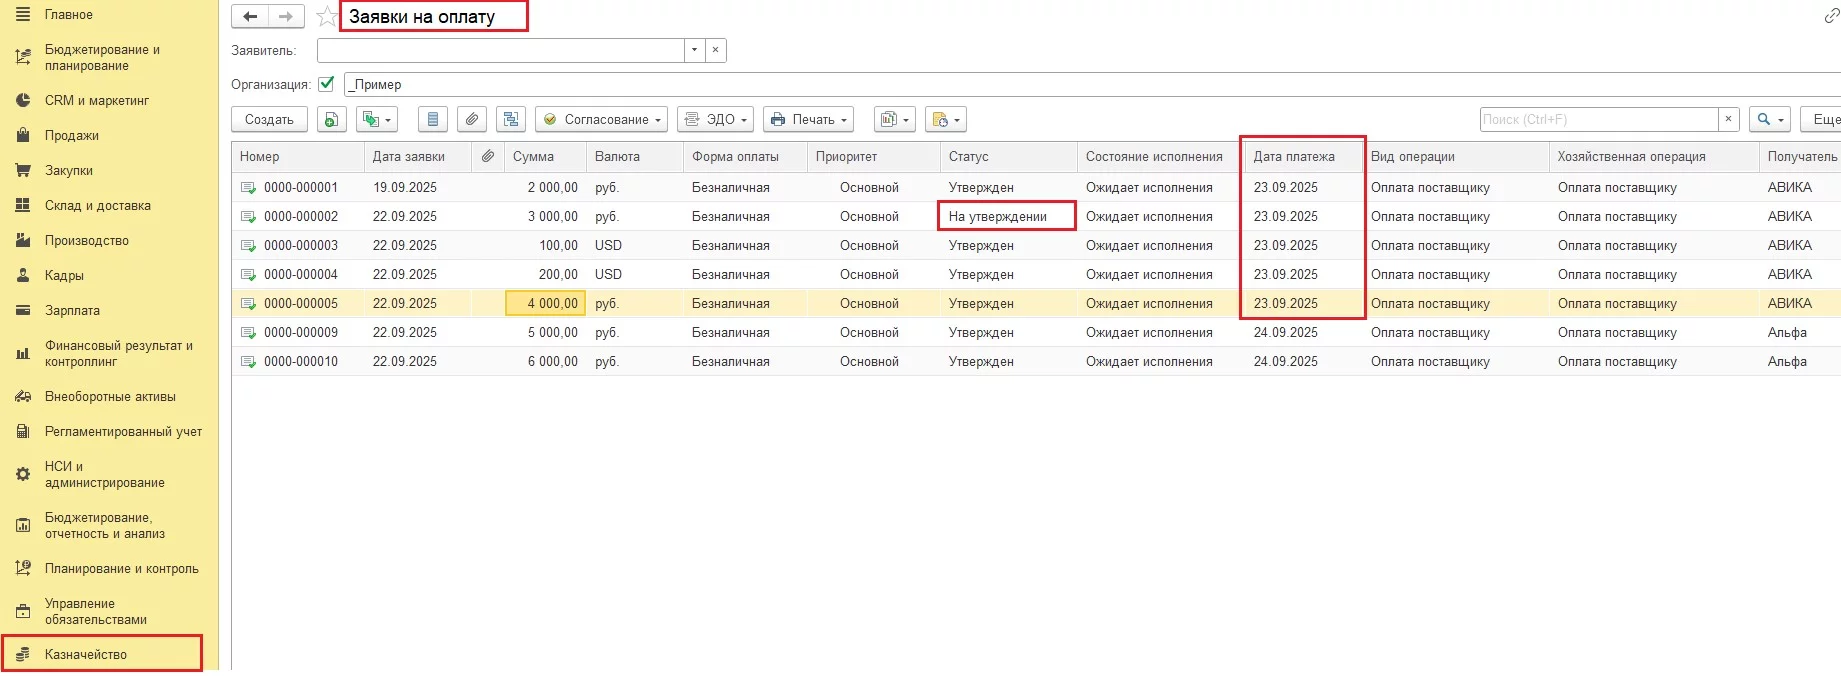Screen dimensions: 1841x676
Task: Copy the page link via chain icon
Action: click(x=1831, y=16)
